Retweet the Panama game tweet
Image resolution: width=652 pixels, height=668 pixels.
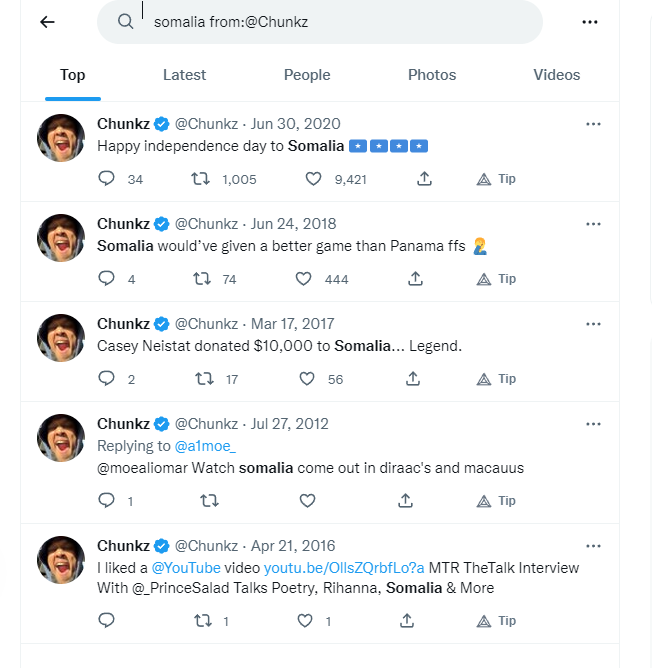coord(201,279)
